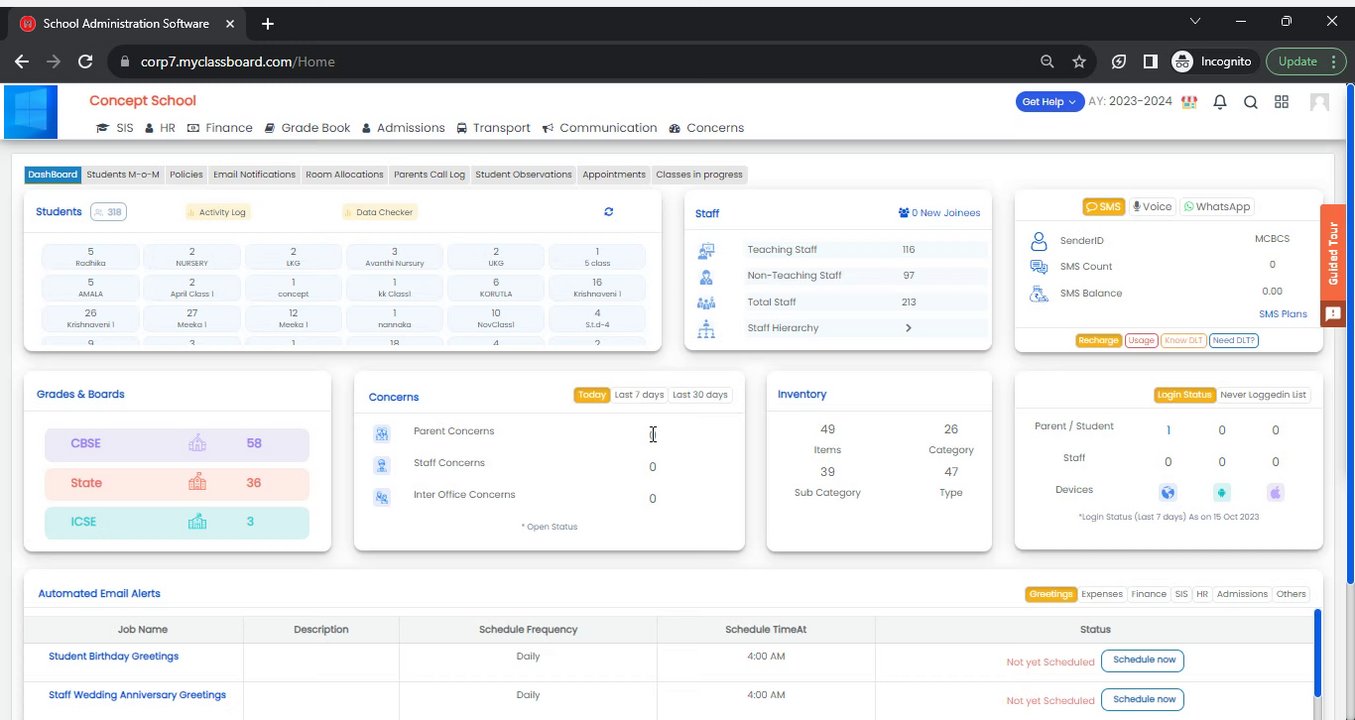Screen dimensions: 1355x720
Task: Switch concerns filter to Last 7 days
Action: (639, 395)
